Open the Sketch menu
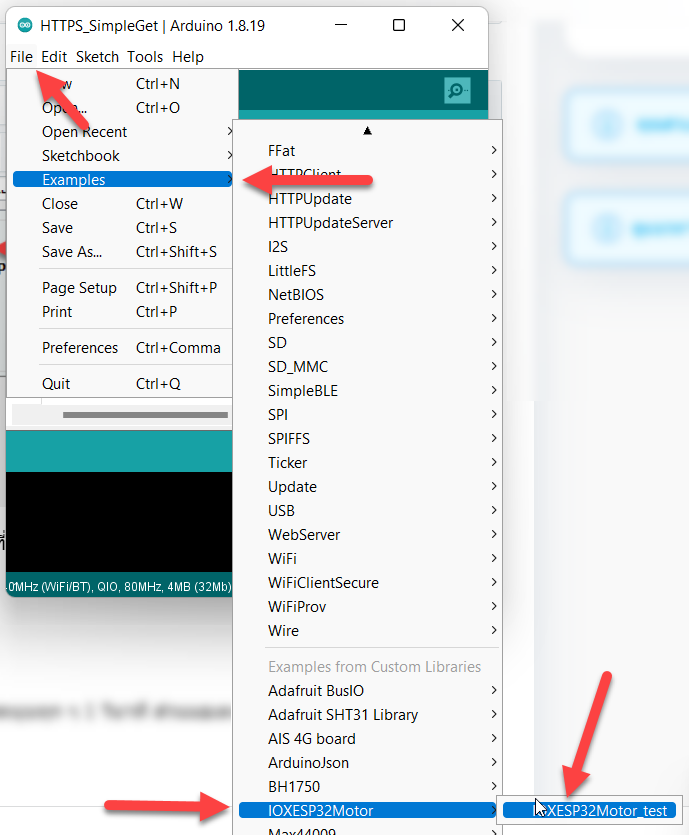Image resolution: width=689 pixels, height=835 pixels. pos(97,57)
